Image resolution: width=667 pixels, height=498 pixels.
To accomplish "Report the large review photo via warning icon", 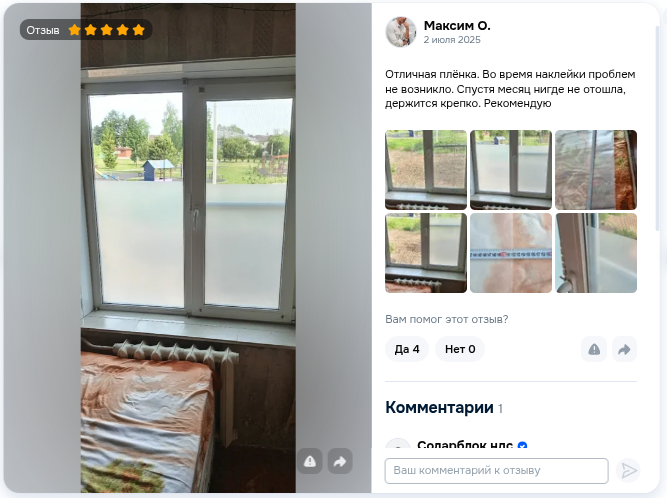I will coord(310,461).
